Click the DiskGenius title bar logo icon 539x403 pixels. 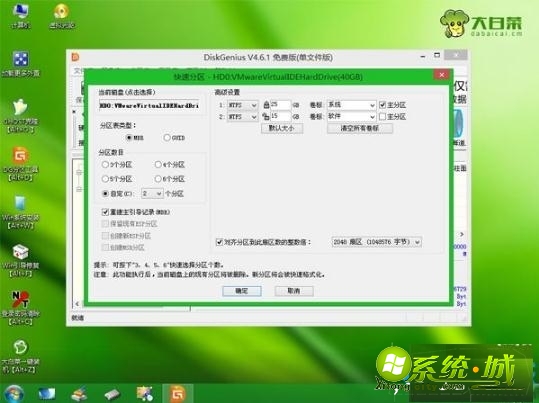point(75,57)
